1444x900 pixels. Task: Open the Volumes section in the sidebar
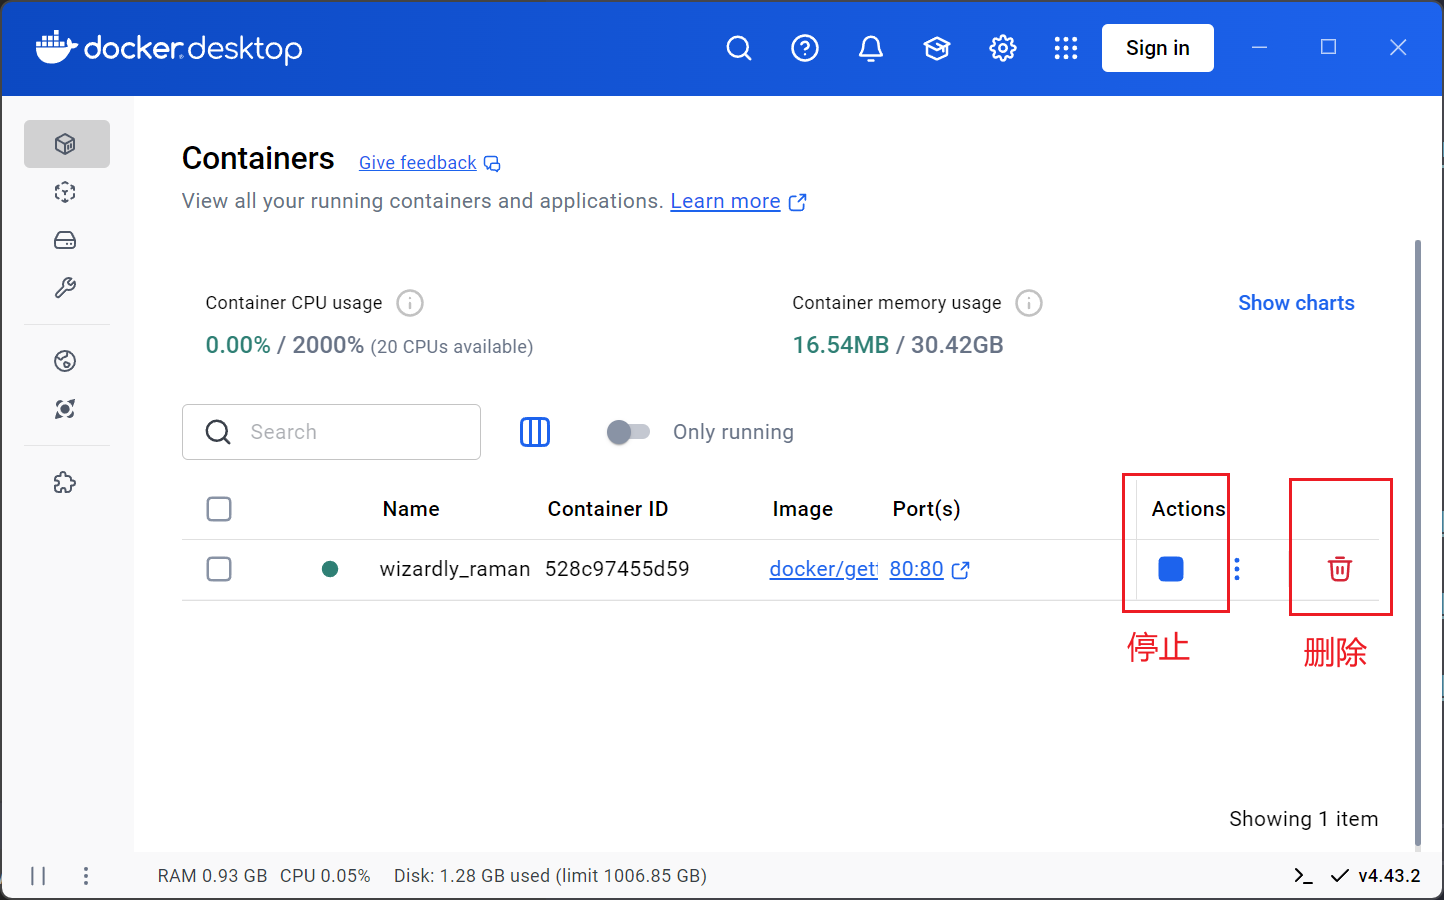click(66, 240)
